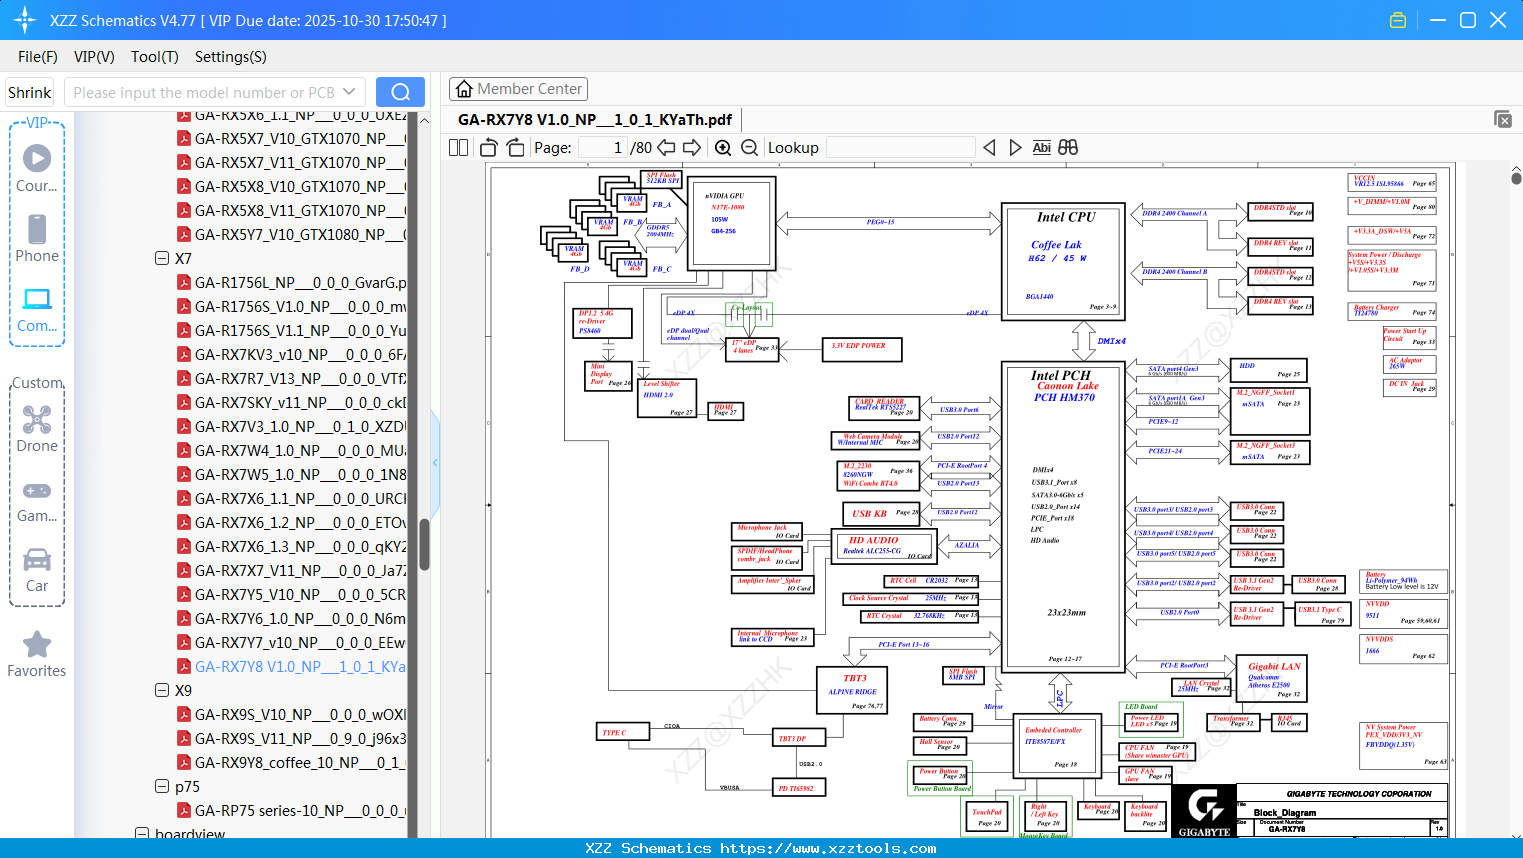Open the Car category

37,569
